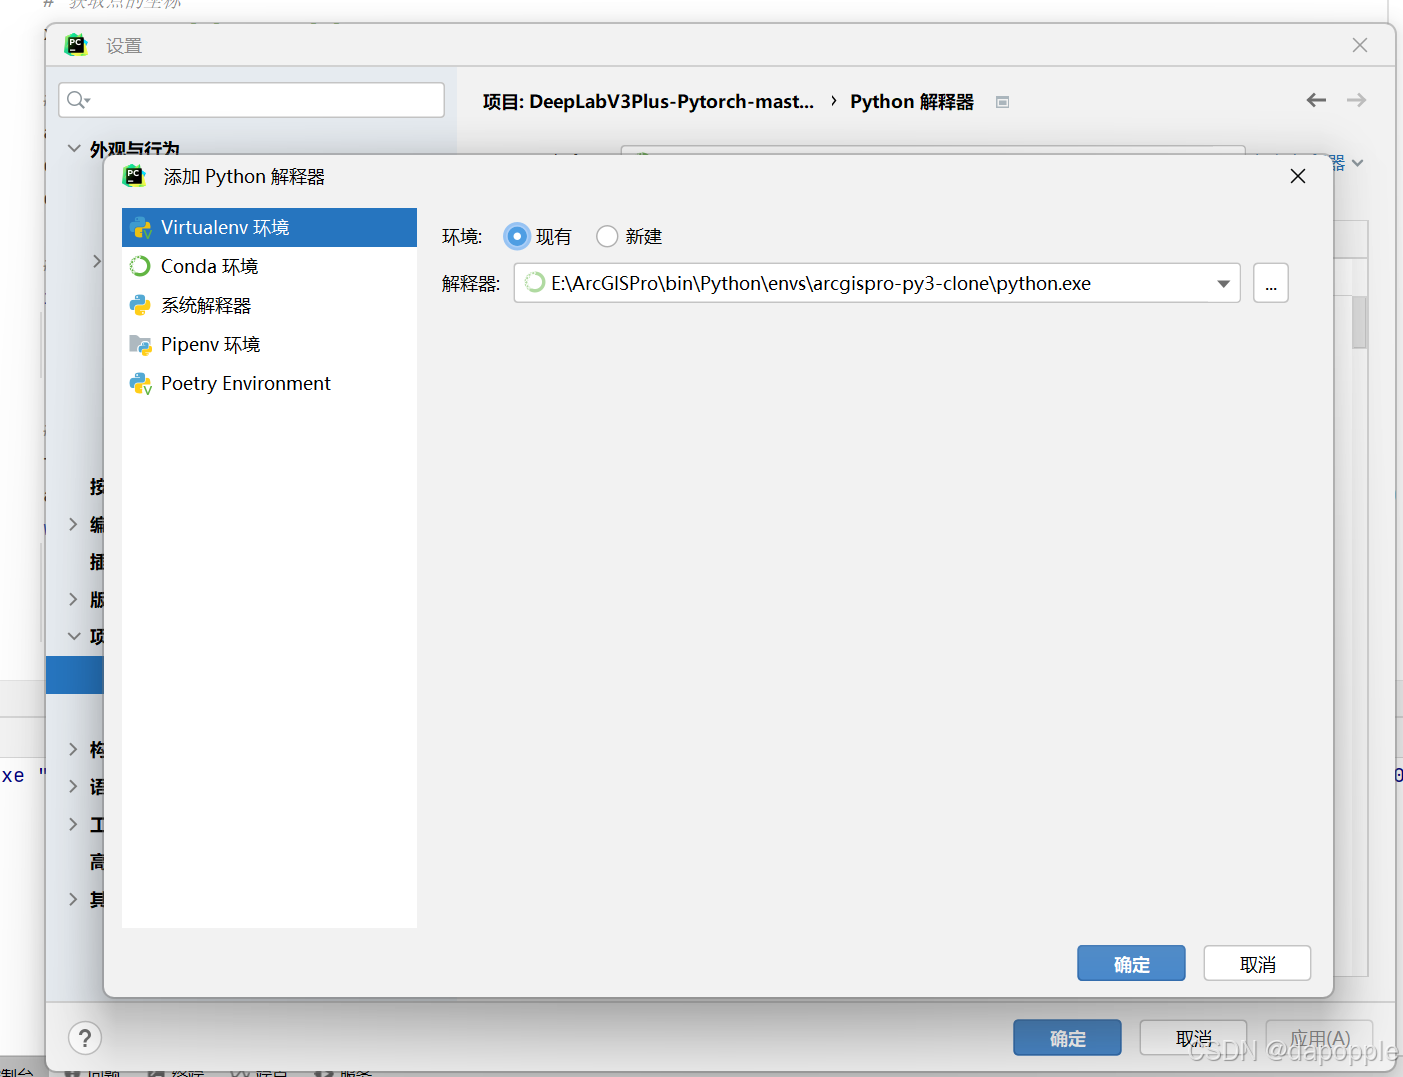Click breadcrumb 项目: DeepLabV3Plus-Pytorch-mast...
The width and height of the screenshot is (1403, 1077).
click(648, 101)
